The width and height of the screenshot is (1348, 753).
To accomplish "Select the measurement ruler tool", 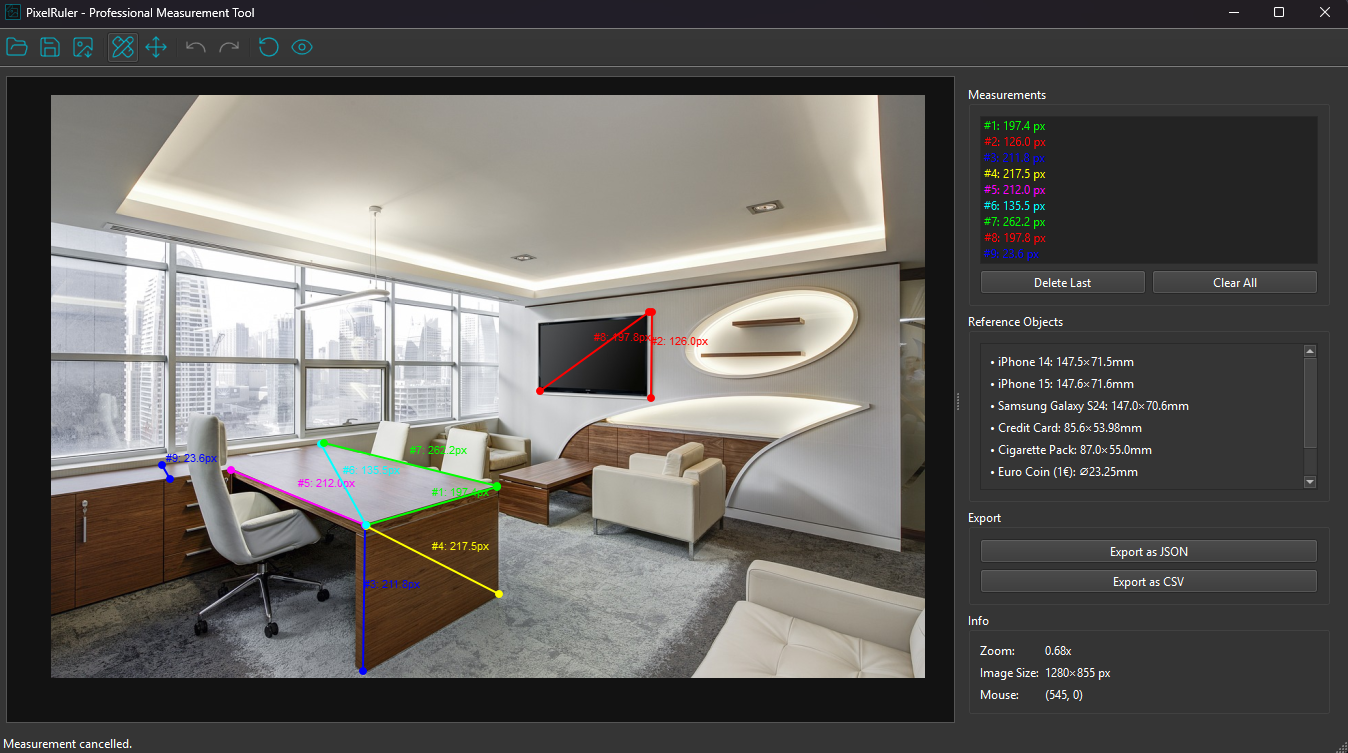I will pos(122,46).
